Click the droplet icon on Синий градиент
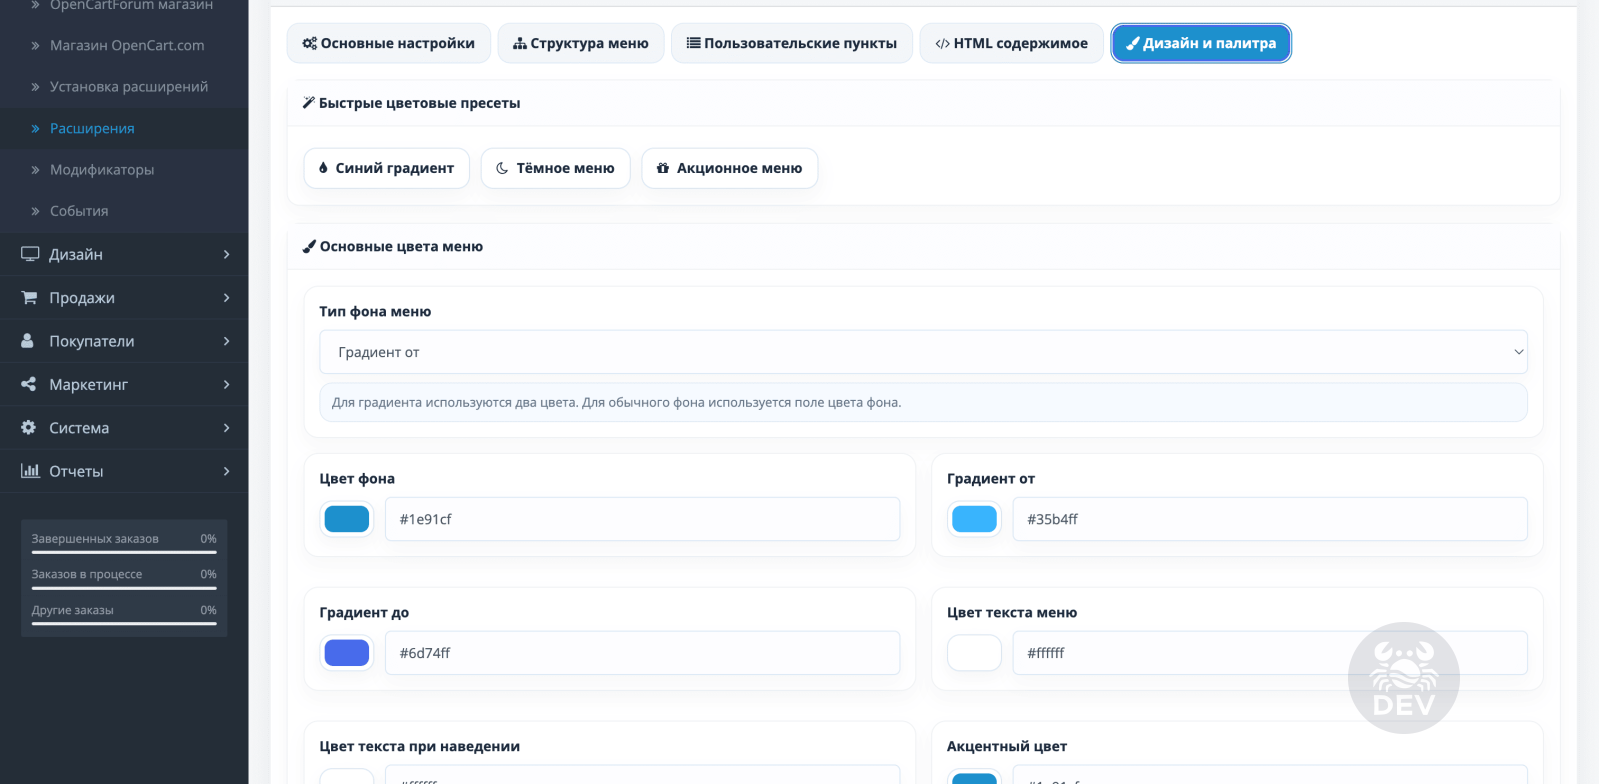The width and height of the screenshot is (1600, 784). coord(323,168)
